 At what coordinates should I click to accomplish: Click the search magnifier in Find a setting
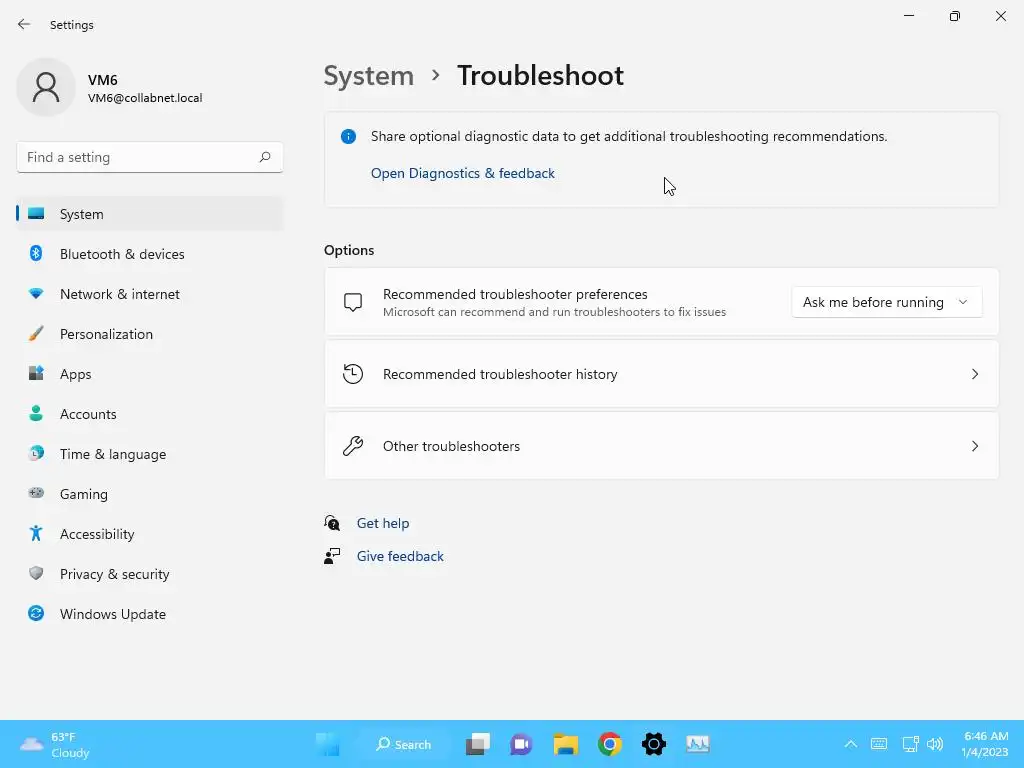tap(264, 157)
